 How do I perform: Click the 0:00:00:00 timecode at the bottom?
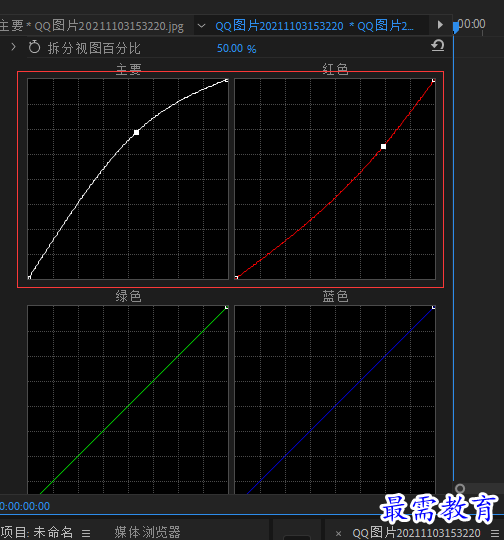pyautogui.click(x=25, y=506)
